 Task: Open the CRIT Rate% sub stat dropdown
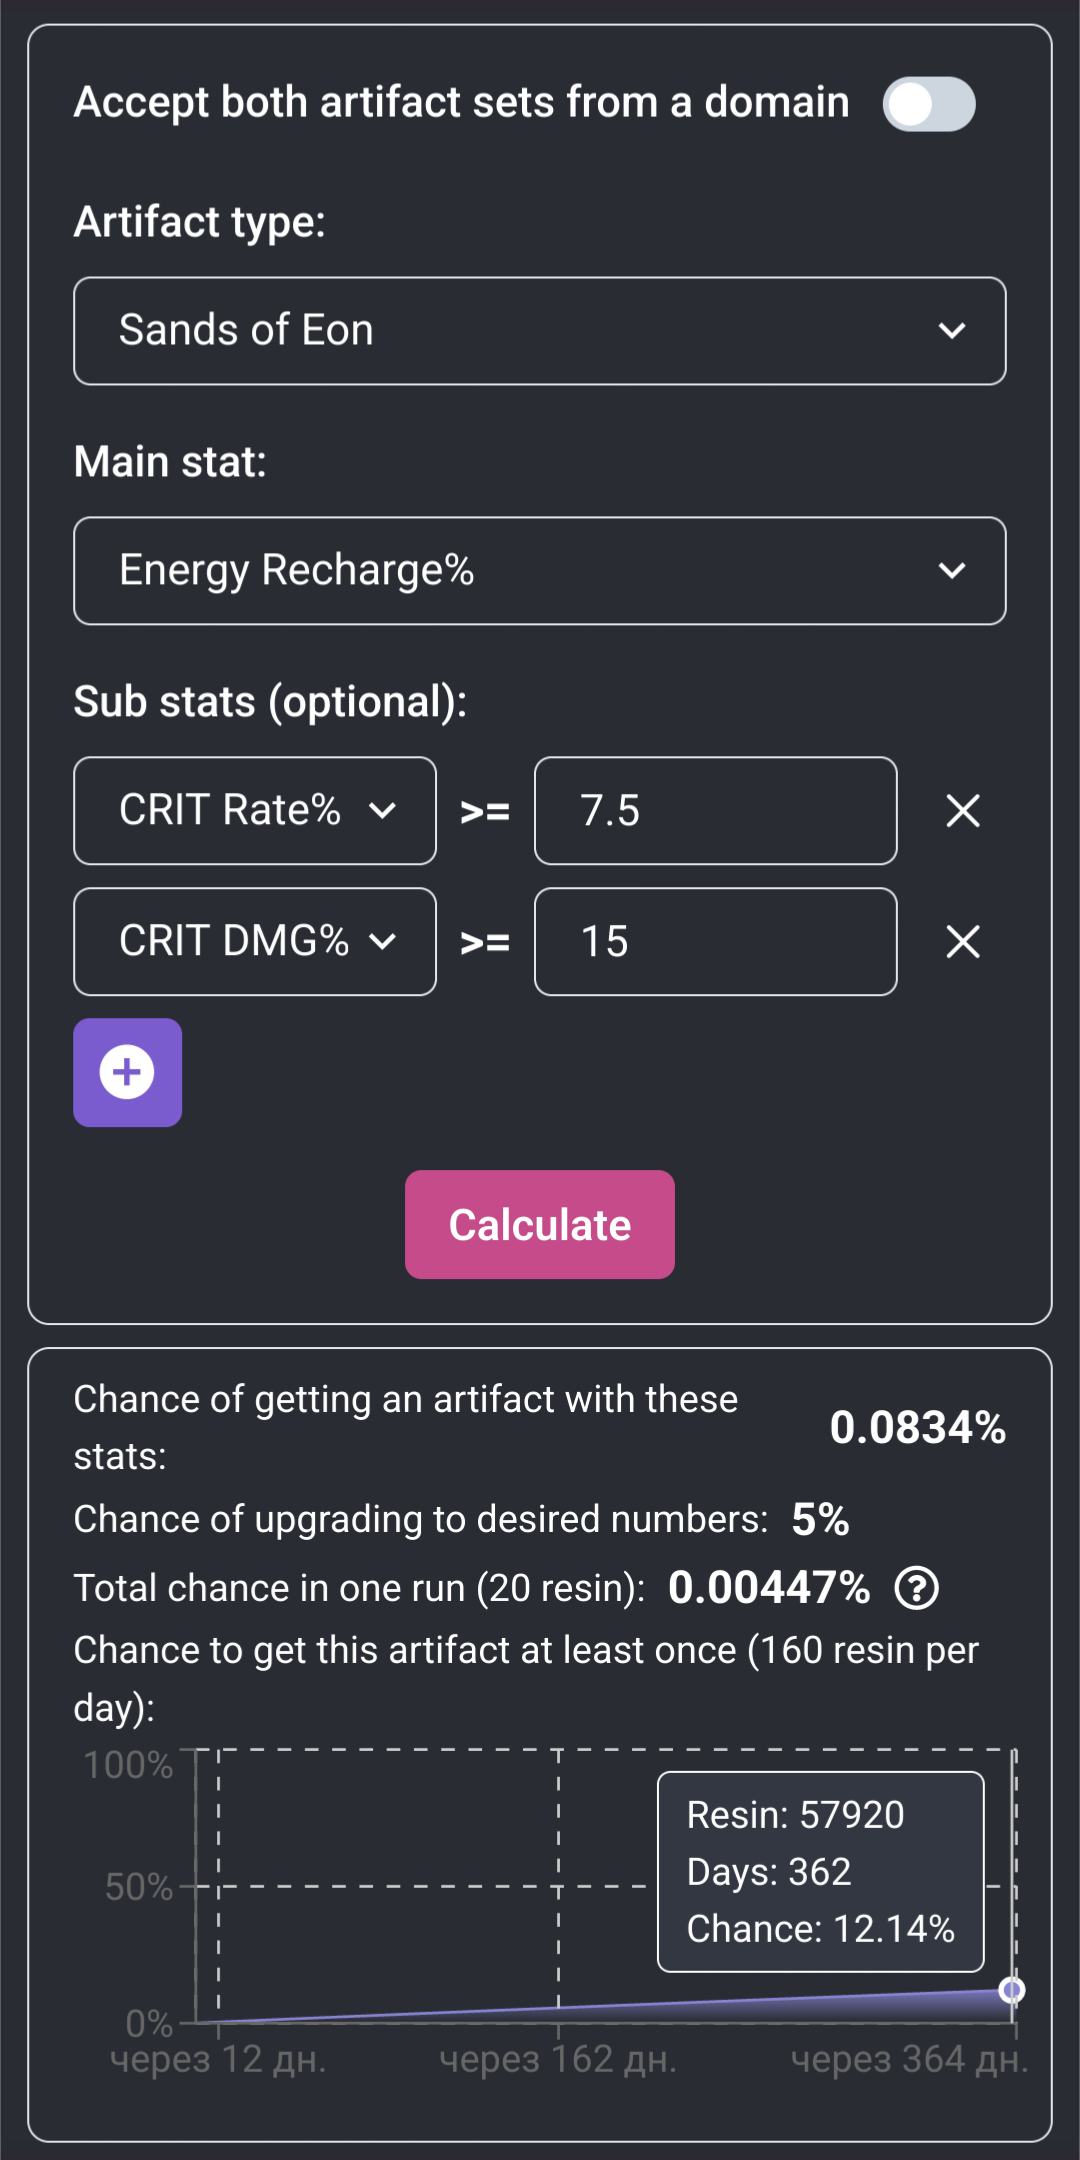tap(255, 811)
